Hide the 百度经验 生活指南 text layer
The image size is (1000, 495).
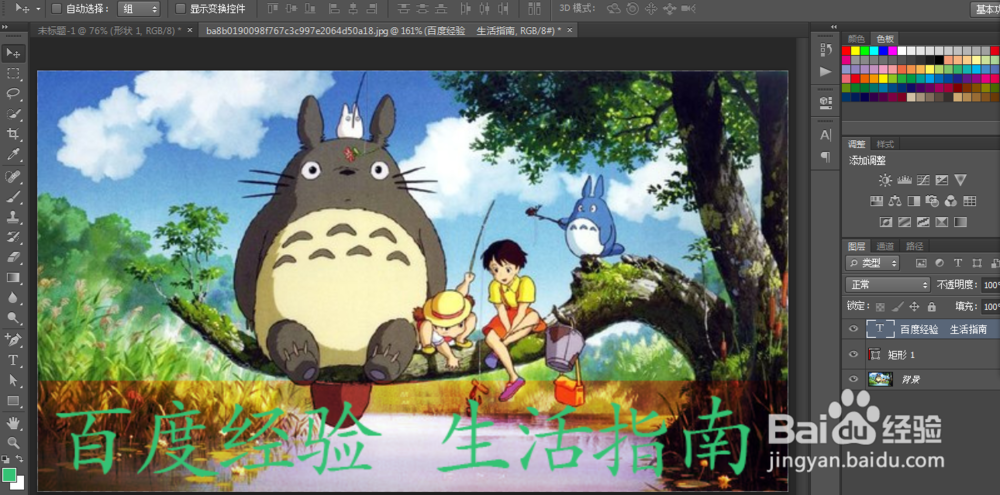pyautogui.click(x=853, y=329)
